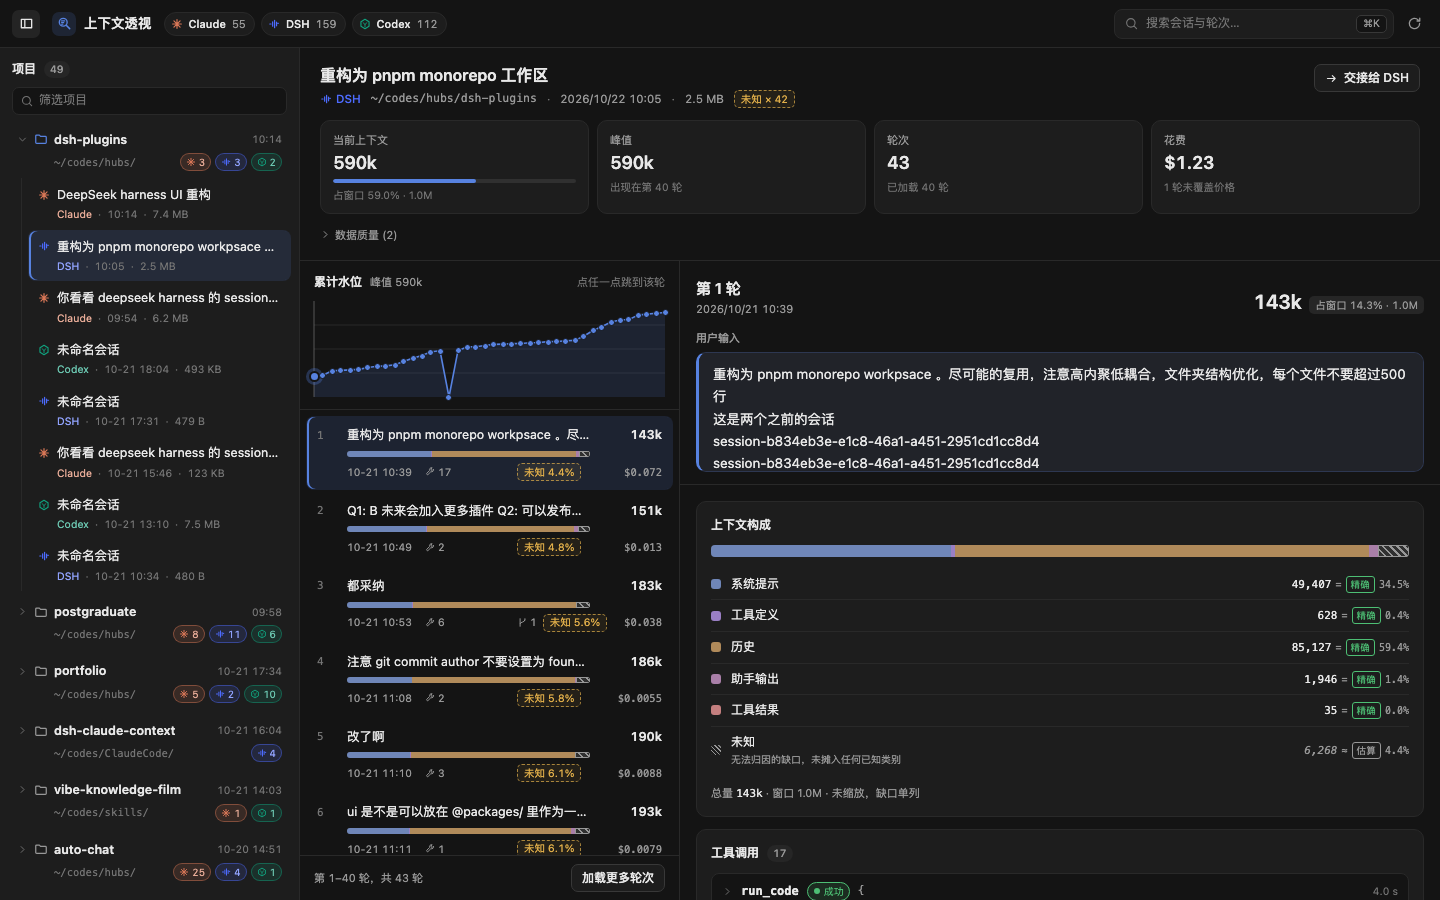
Task: Expand the dsh-claude-context project folder
Action: (x=22, y=730)
